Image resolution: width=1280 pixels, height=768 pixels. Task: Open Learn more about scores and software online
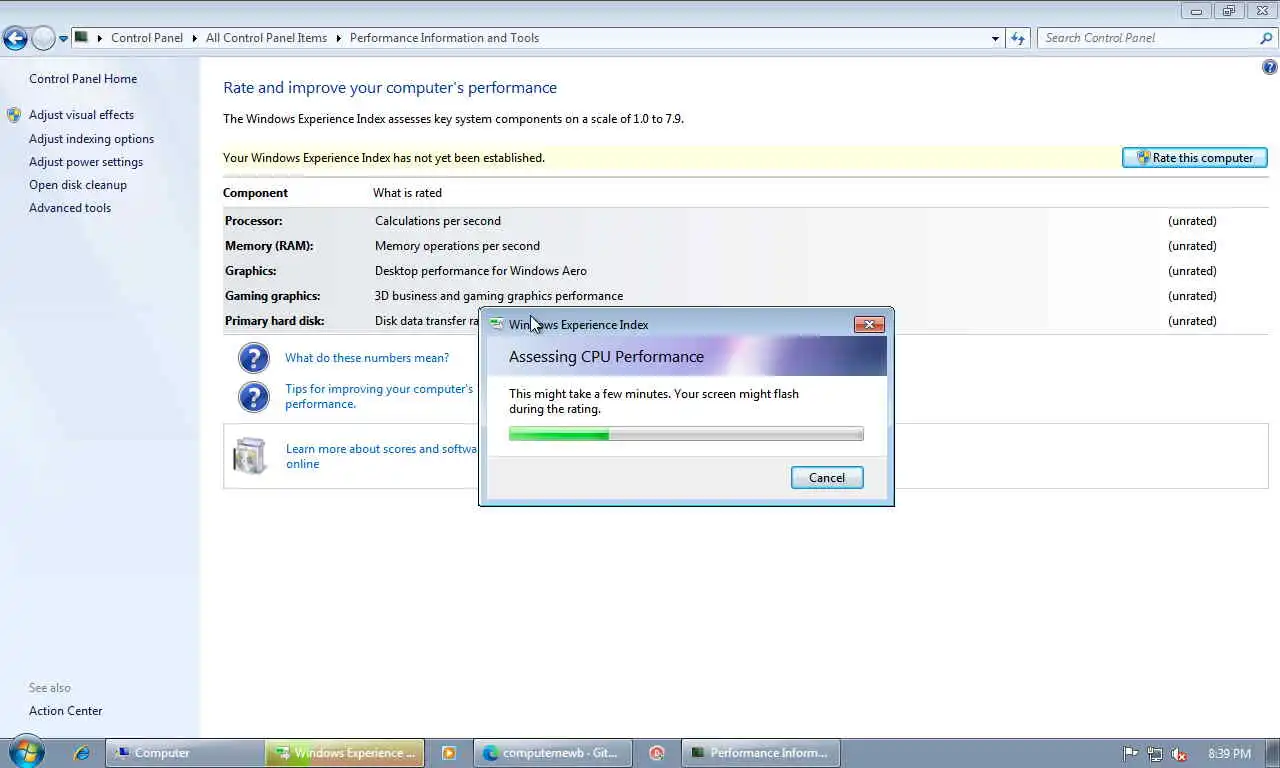tap(382, 456)
